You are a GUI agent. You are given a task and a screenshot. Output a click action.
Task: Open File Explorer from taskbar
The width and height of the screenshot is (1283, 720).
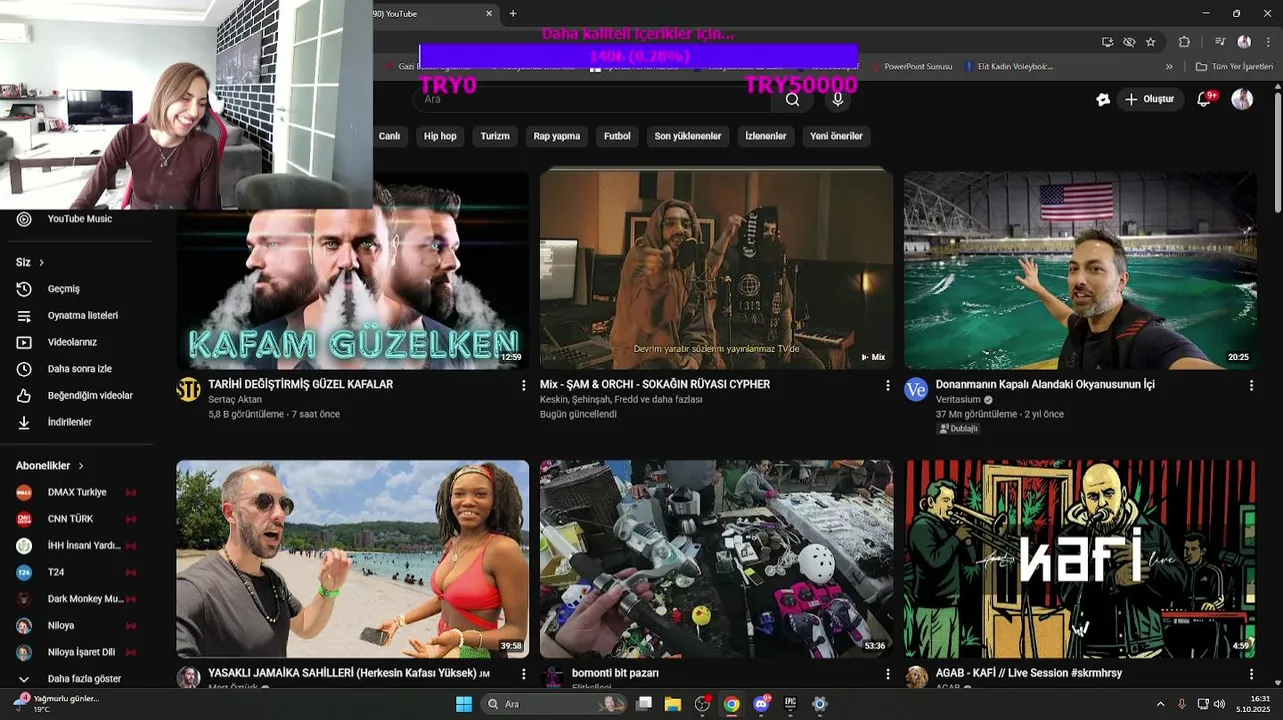point(673,704)
